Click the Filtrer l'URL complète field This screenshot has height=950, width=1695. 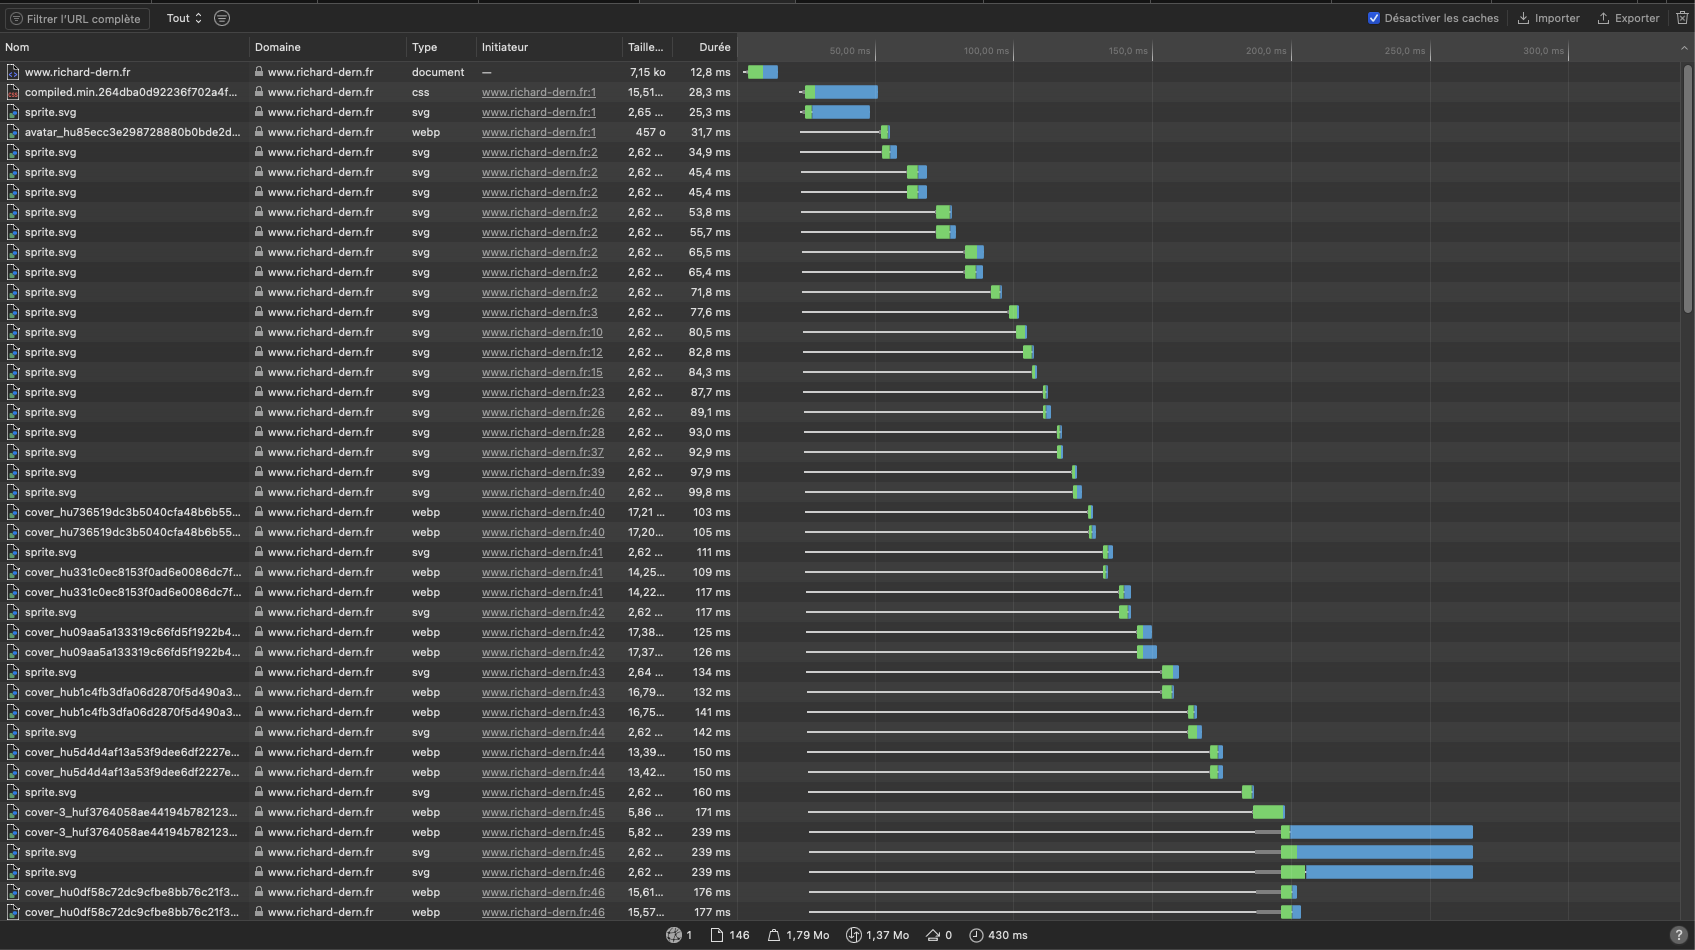click(80, 18)
